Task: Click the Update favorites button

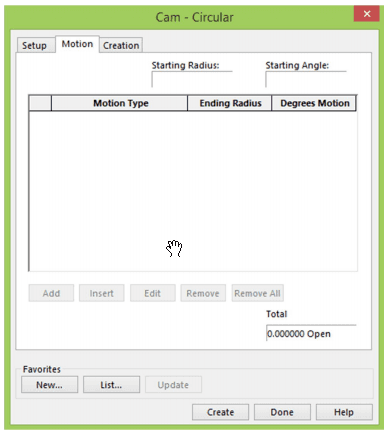Action: tap(173, 385)
